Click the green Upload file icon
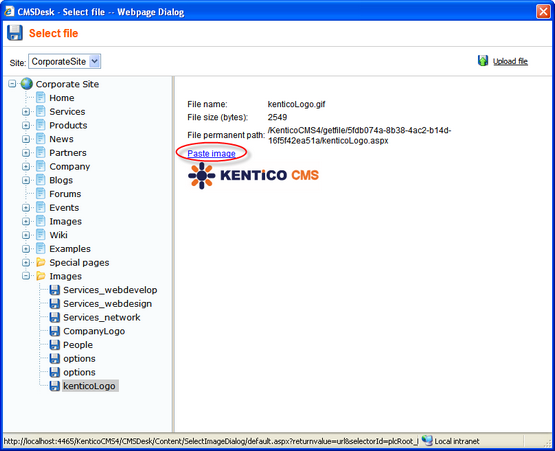This screenshot has width=555, height=451. coord(483,61)
